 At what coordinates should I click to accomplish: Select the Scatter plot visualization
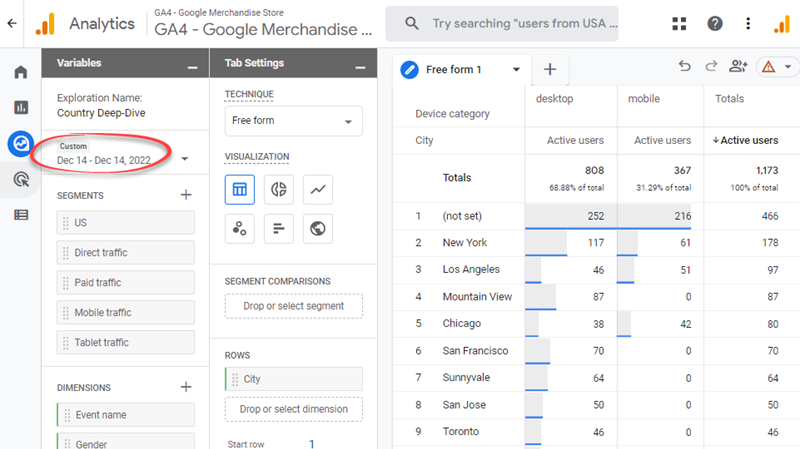pos(240,228)
